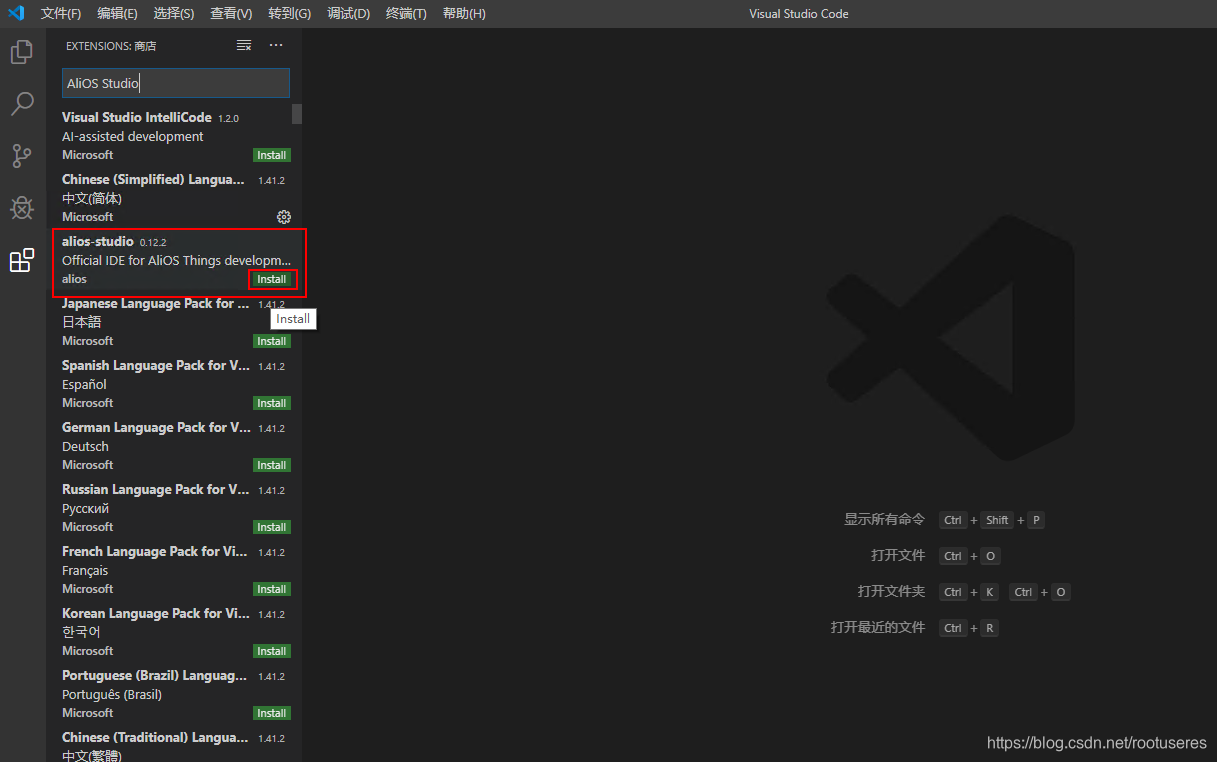Viewport: 1217px width, 762px height.
Task: Select Chinese (Simplified) Language pack title
Action: pos(154,179)
